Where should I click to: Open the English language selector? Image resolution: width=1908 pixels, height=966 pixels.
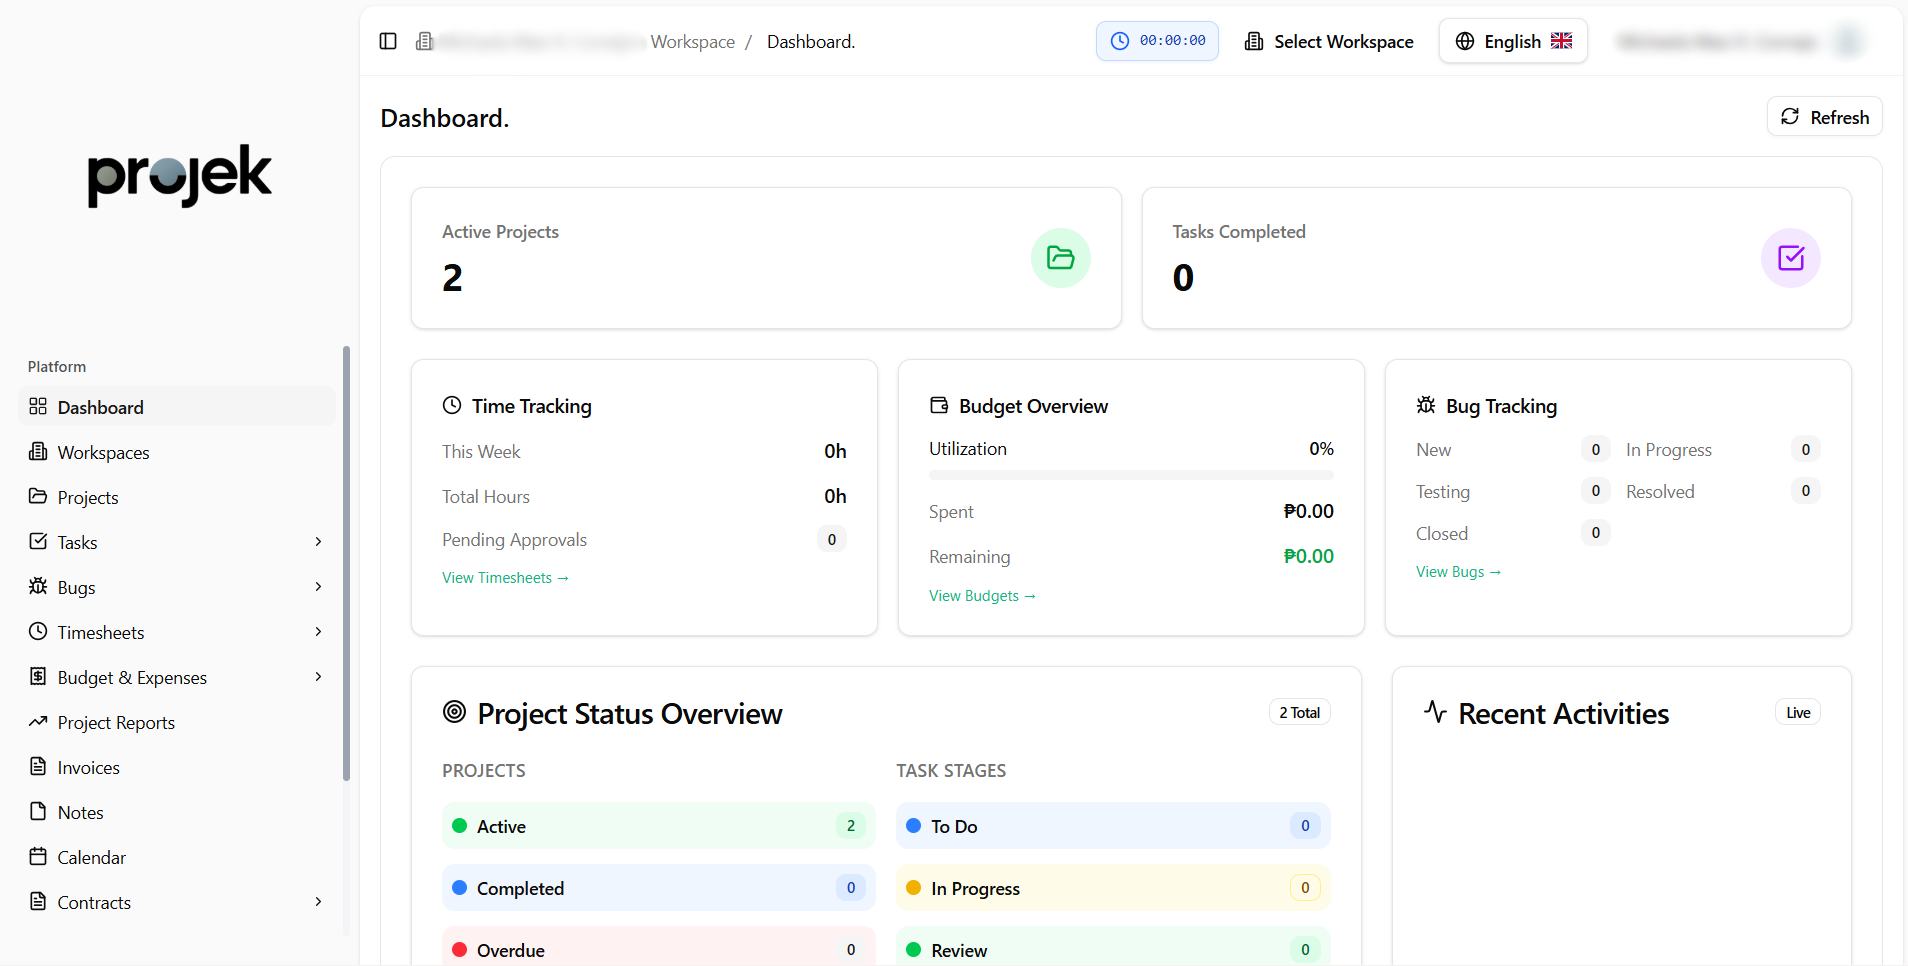1513,41
